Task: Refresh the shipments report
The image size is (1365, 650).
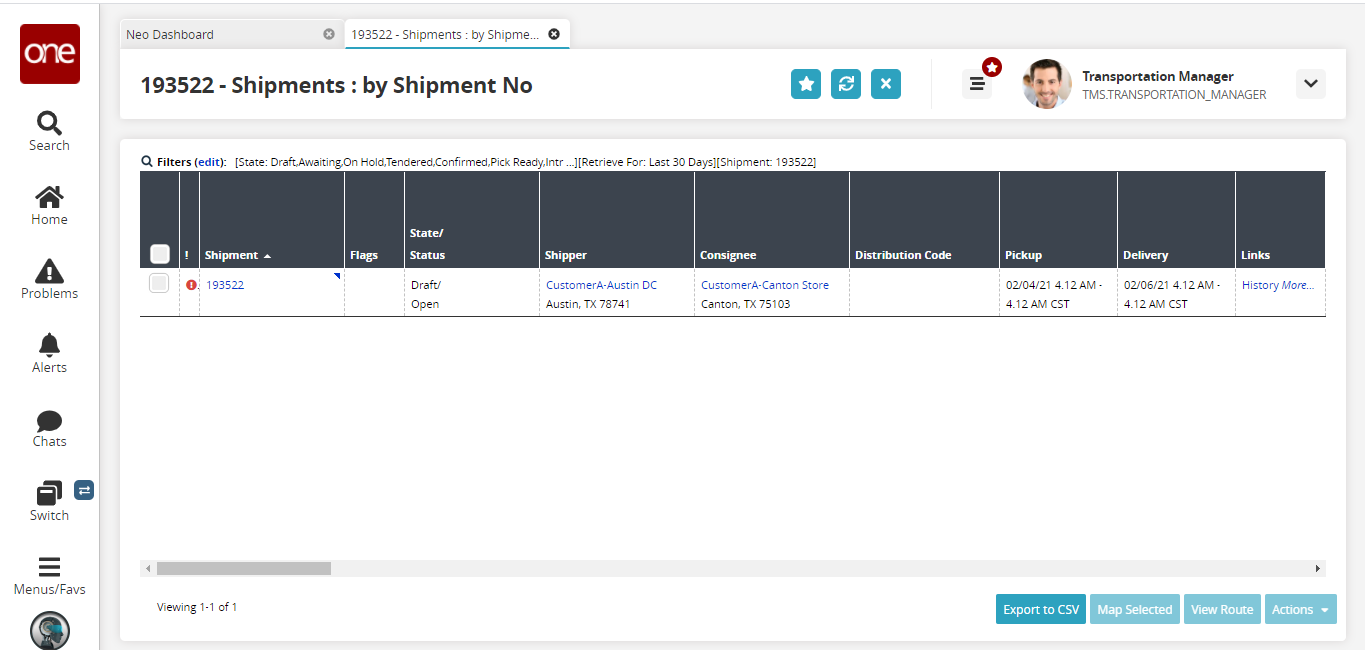Action: 846,84
